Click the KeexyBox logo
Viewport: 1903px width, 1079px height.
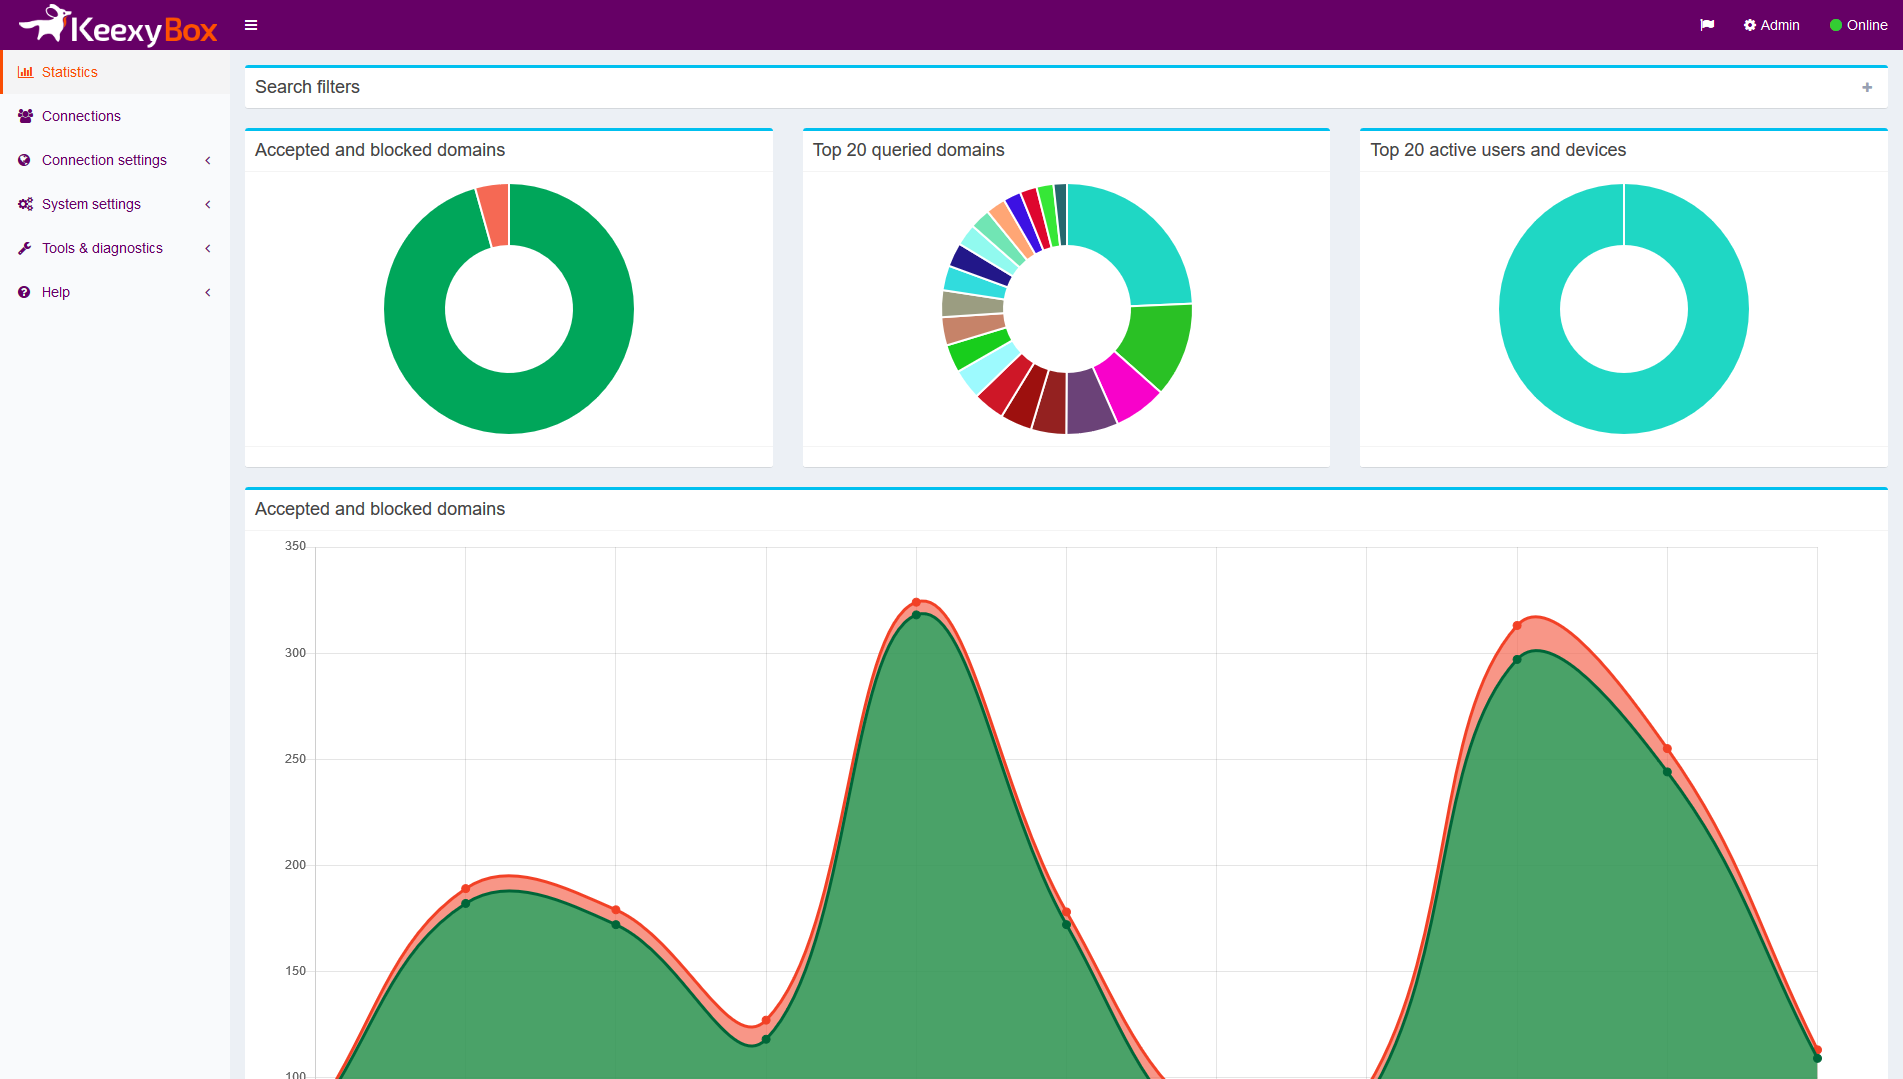point(118,25)
